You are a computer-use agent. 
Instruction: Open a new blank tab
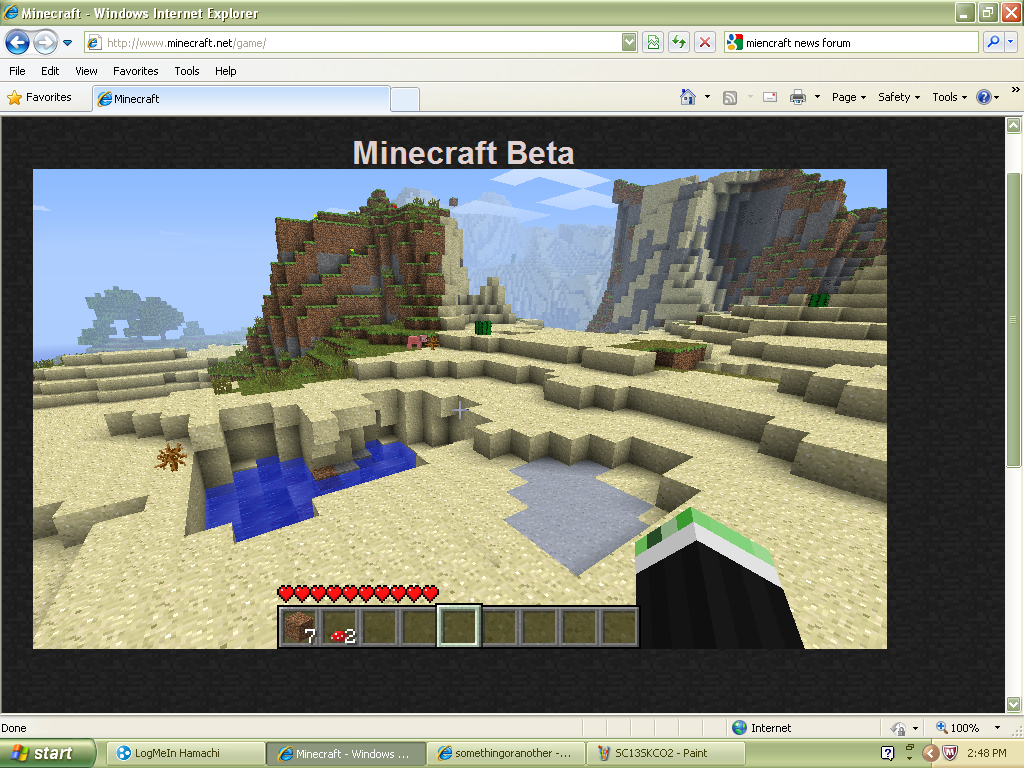[405, 99]
